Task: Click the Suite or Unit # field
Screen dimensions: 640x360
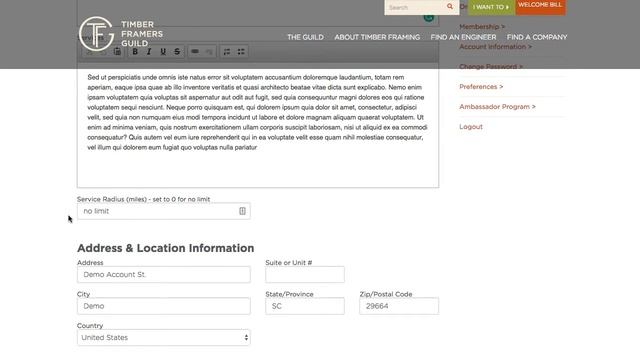Action: coord(305,274)
